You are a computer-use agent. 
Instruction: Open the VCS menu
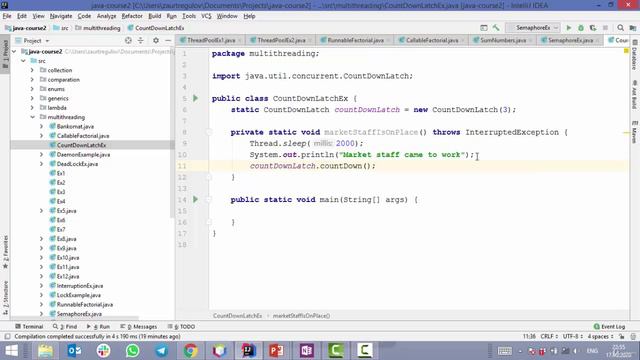(206, 16)
